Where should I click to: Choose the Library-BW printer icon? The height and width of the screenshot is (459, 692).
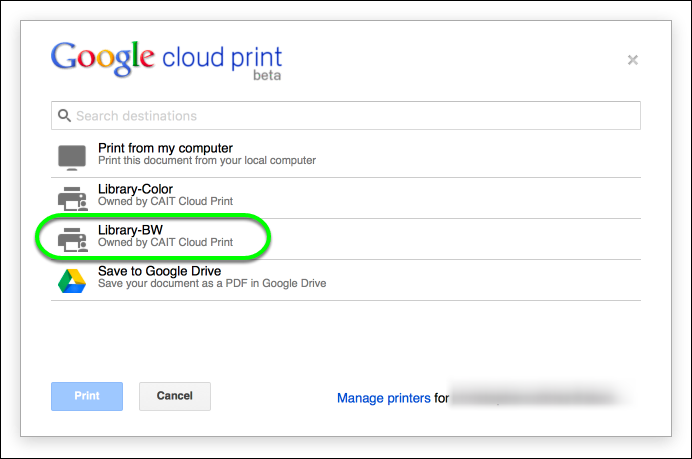click(x=73, y=240)
